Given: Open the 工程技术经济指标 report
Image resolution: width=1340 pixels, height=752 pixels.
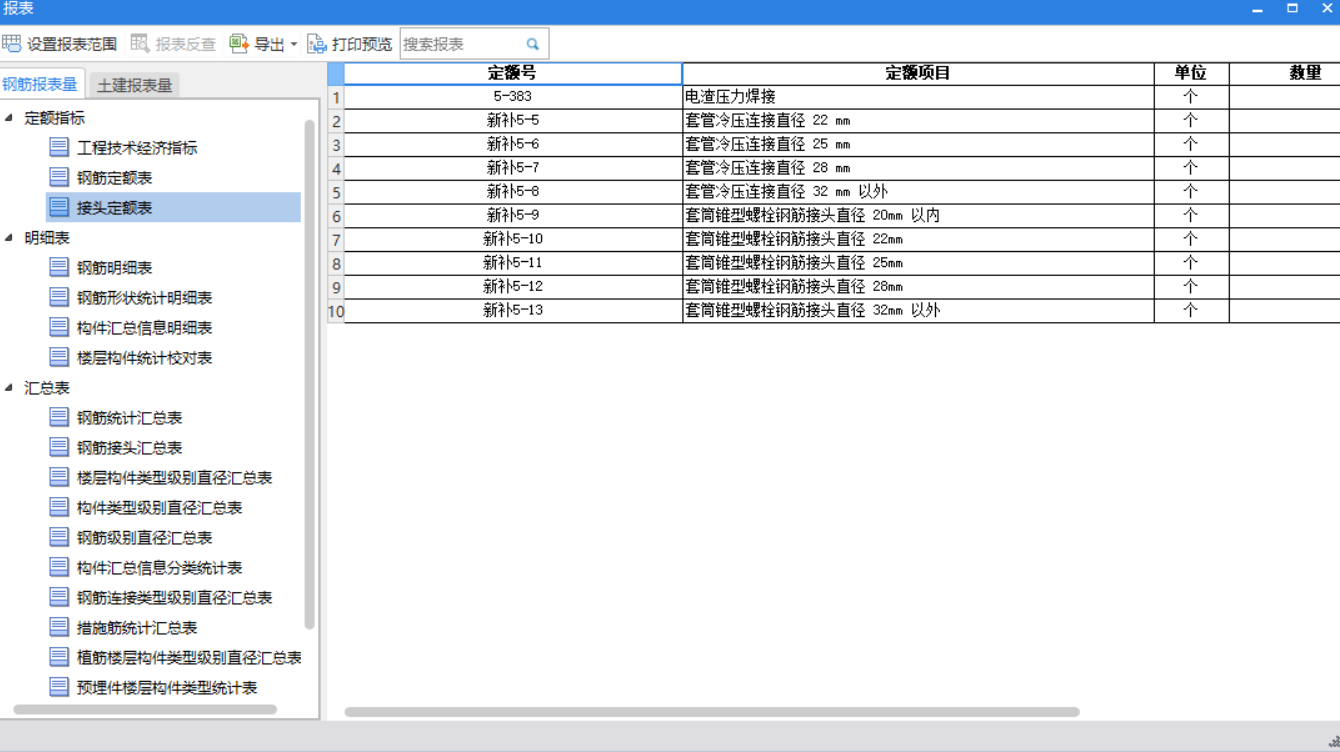Looking at the screenshot, I should point(137,147).
